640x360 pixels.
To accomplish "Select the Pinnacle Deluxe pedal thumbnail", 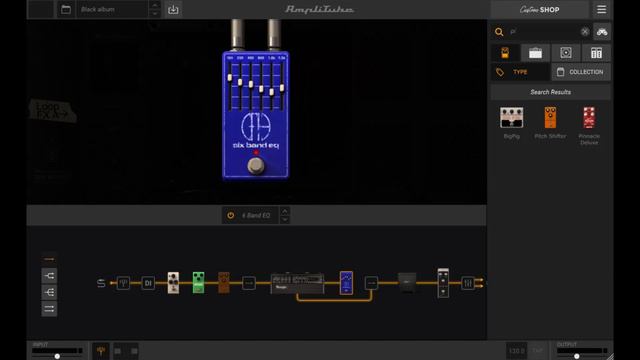I will pos(589,118).
